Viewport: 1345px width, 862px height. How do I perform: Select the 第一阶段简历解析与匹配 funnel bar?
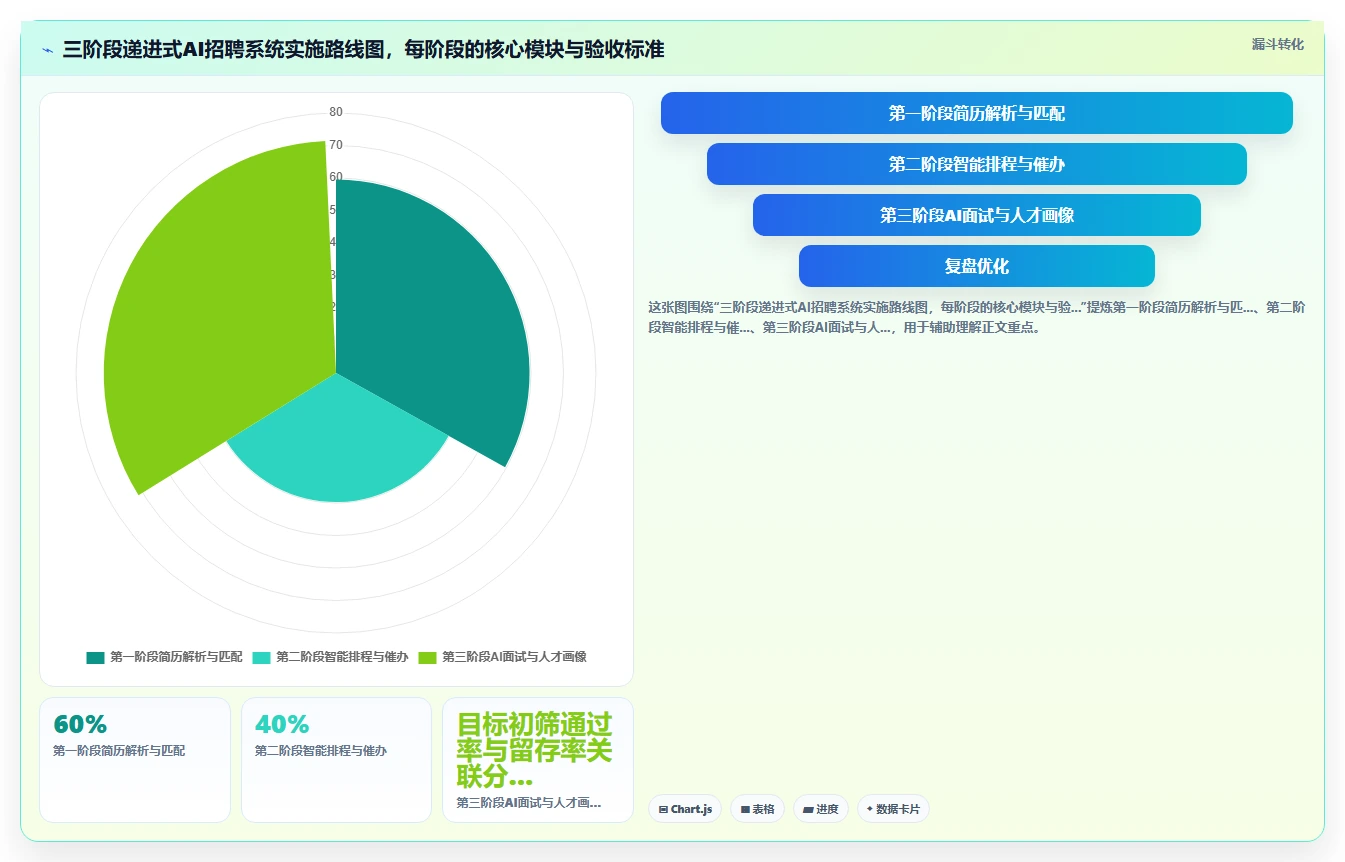click(x=976, y=113)
